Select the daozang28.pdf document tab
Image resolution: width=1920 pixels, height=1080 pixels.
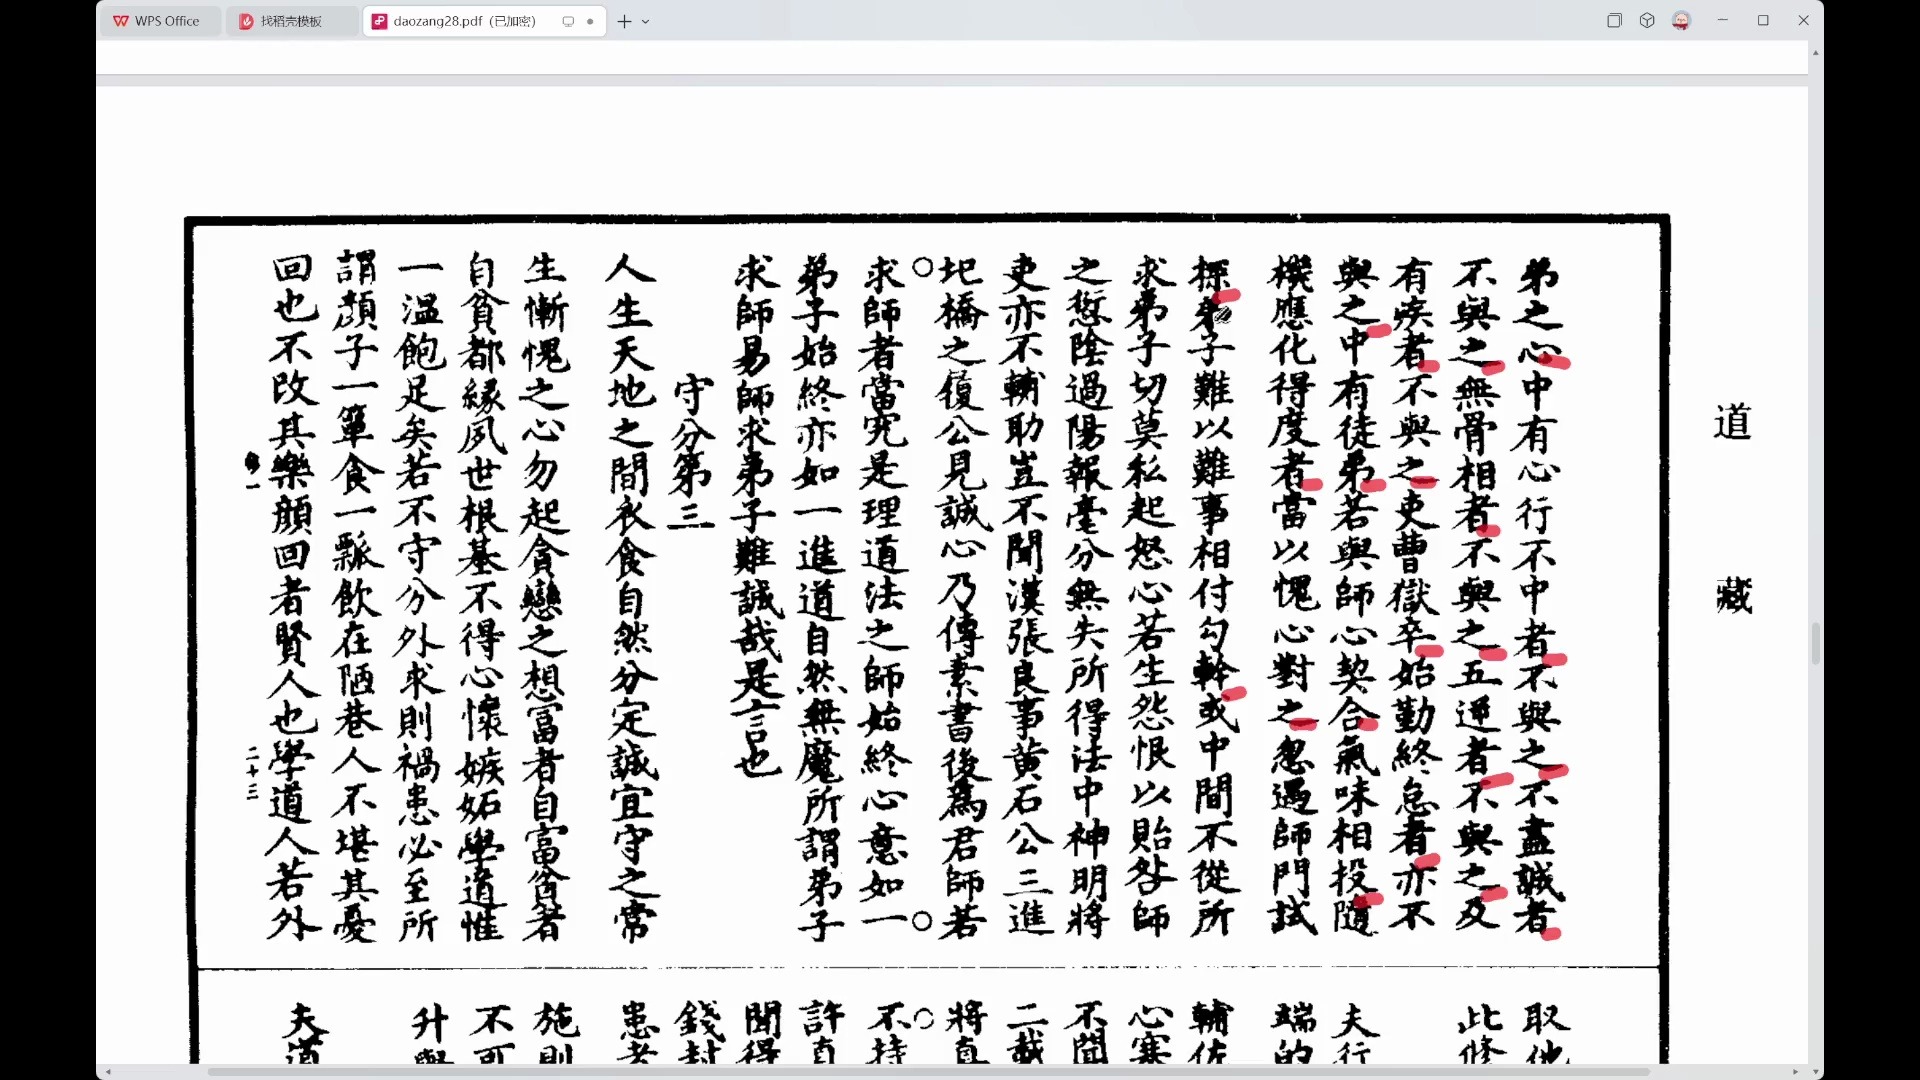pos(485,21)
